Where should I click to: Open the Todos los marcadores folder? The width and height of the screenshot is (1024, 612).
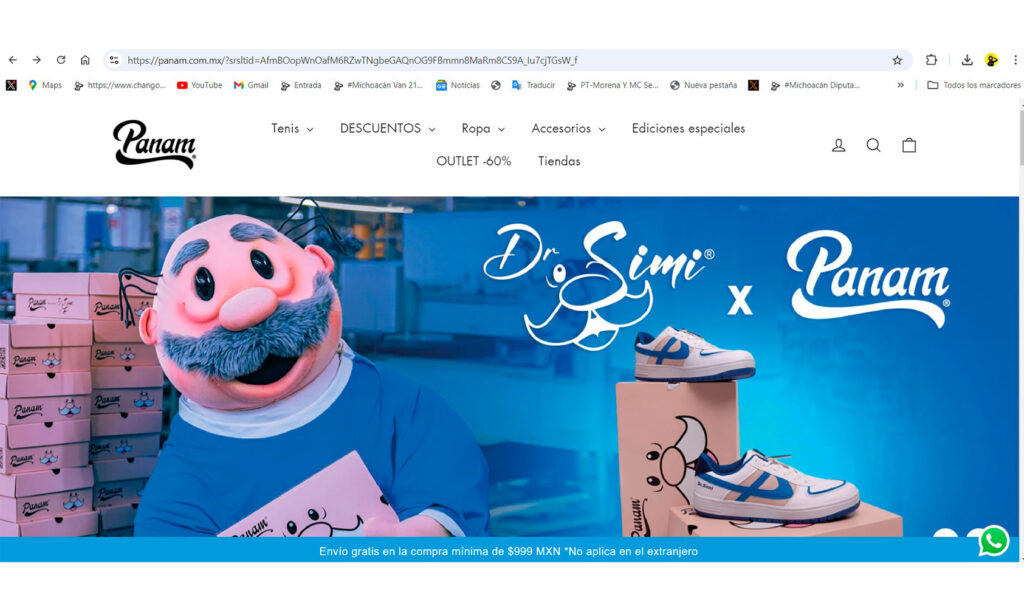pyautogui.click(x=973, y=85)
